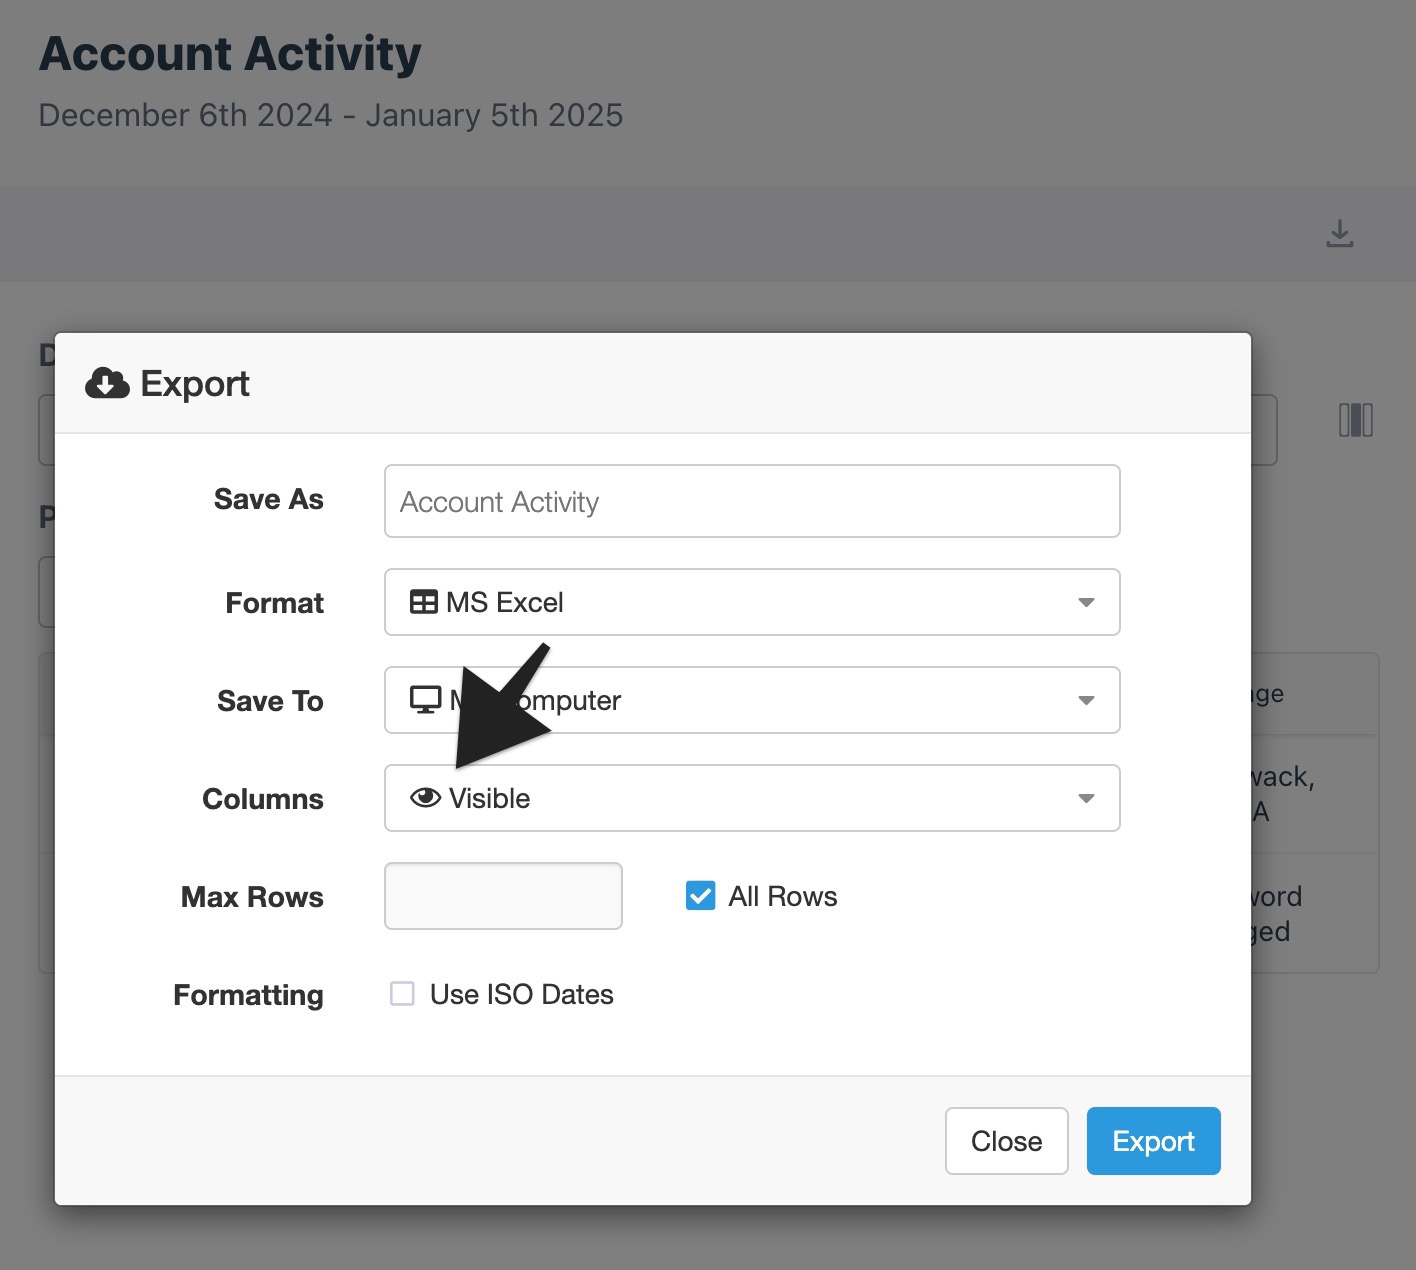This screenshot has height=1270, width=1416.
Task: Click the Save As filename field
Action: click(752, 501)
